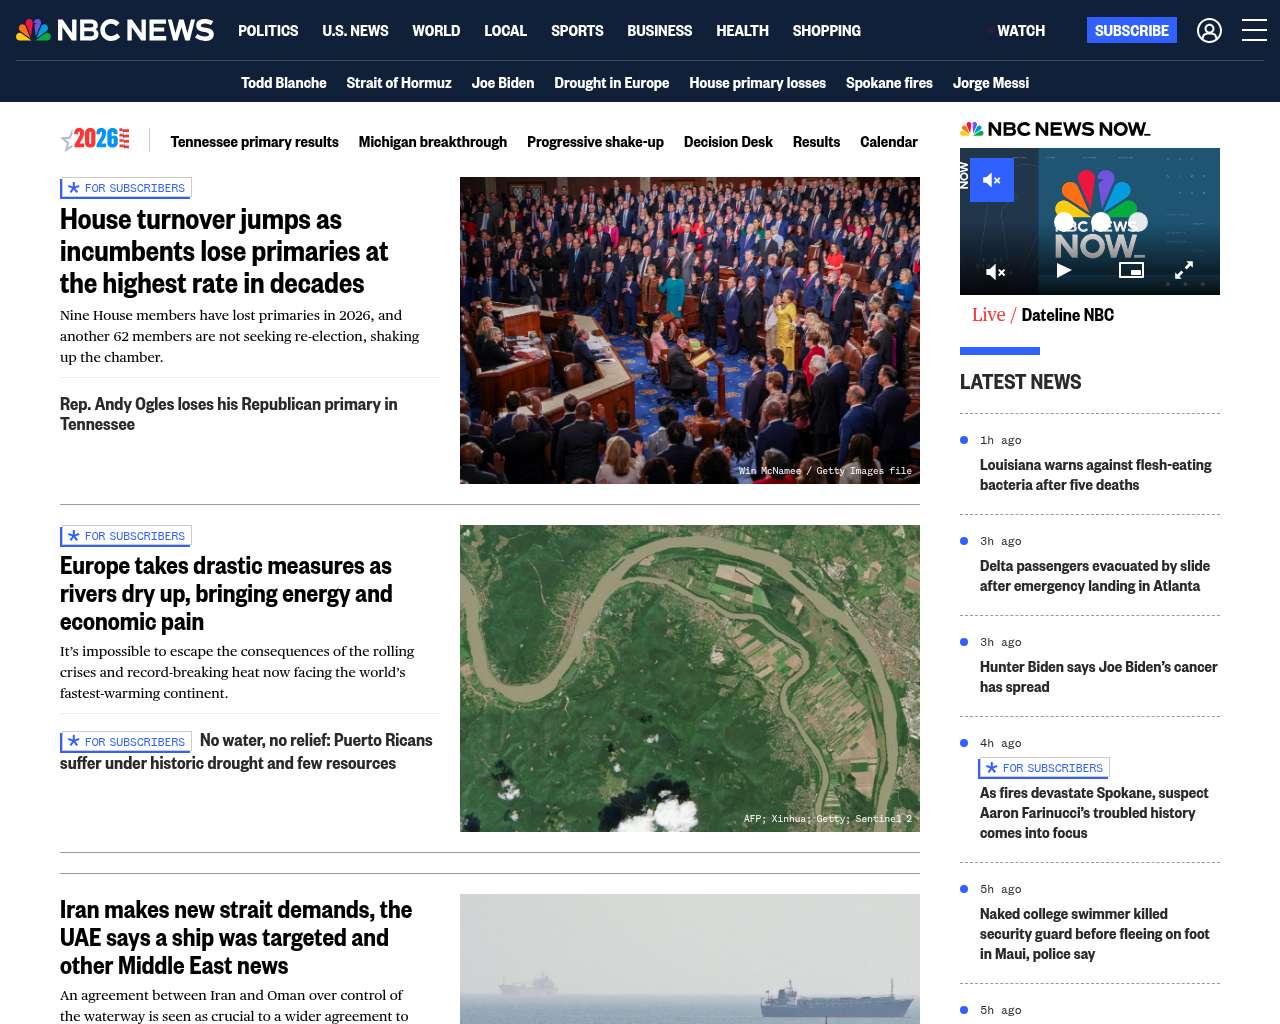View the House chamber photo

click(x=690, y=330)
